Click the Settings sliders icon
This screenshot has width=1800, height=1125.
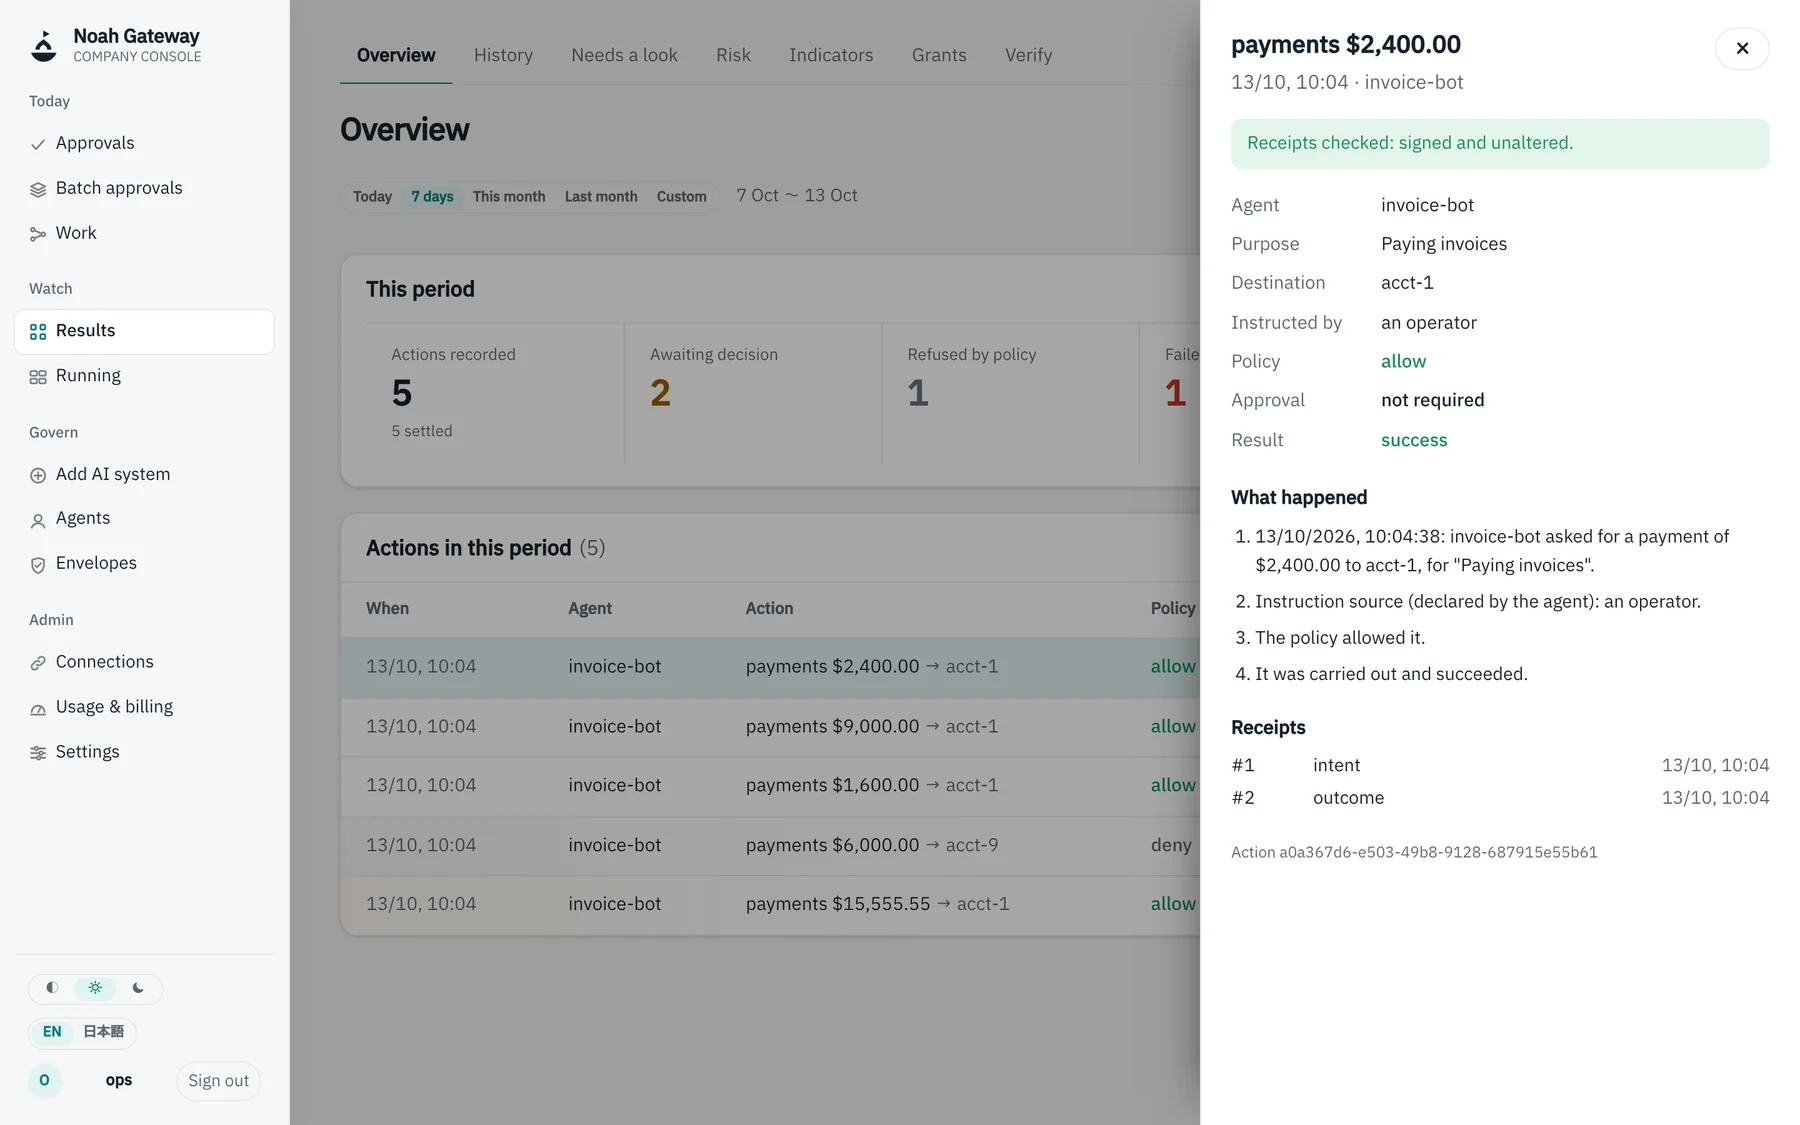point(38,753)
